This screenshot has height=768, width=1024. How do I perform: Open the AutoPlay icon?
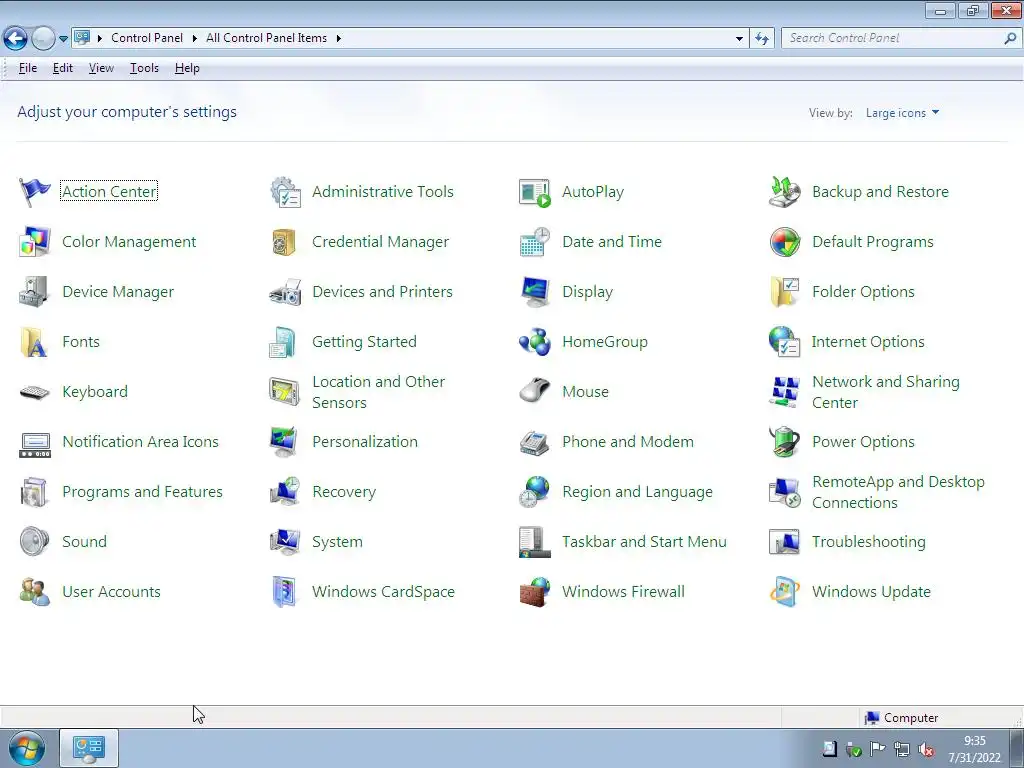[x=535, y=192]
